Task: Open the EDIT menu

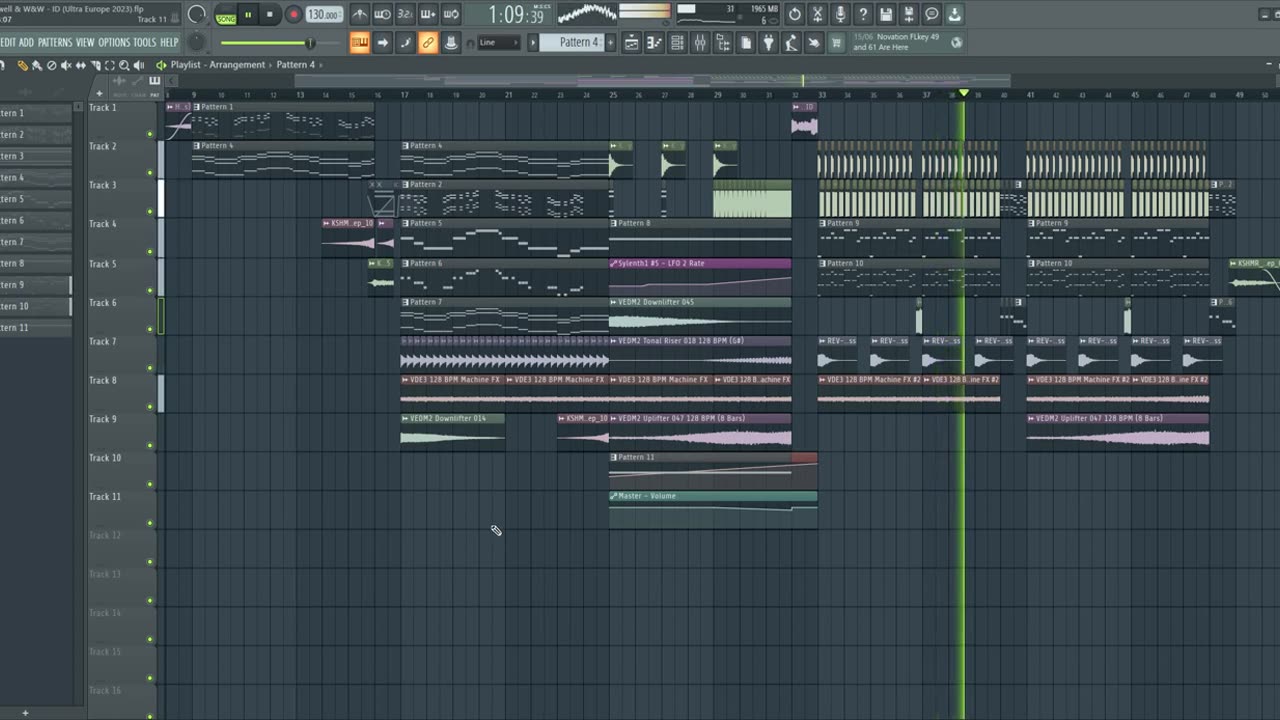Action: point(8,42)
